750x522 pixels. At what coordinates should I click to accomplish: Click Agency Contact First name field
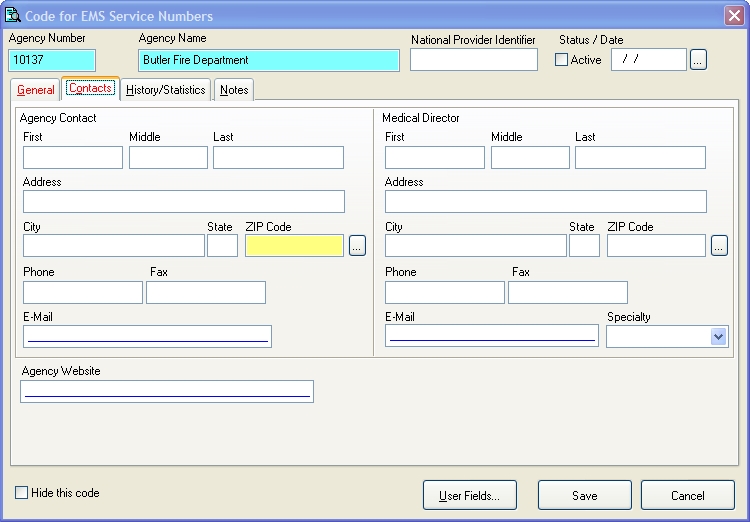(73, 157)
